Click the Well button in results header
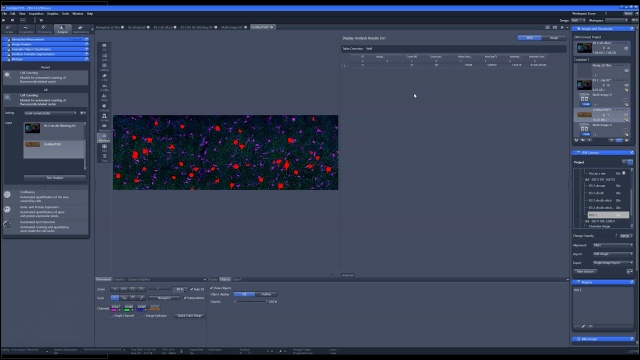 pos(529,38)
